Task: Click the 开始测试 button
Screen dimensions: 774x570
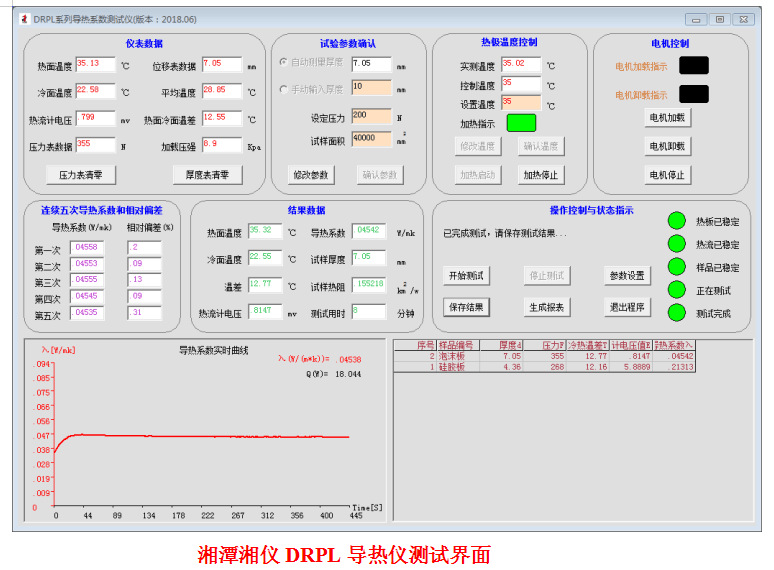Action: pos(466,275)
